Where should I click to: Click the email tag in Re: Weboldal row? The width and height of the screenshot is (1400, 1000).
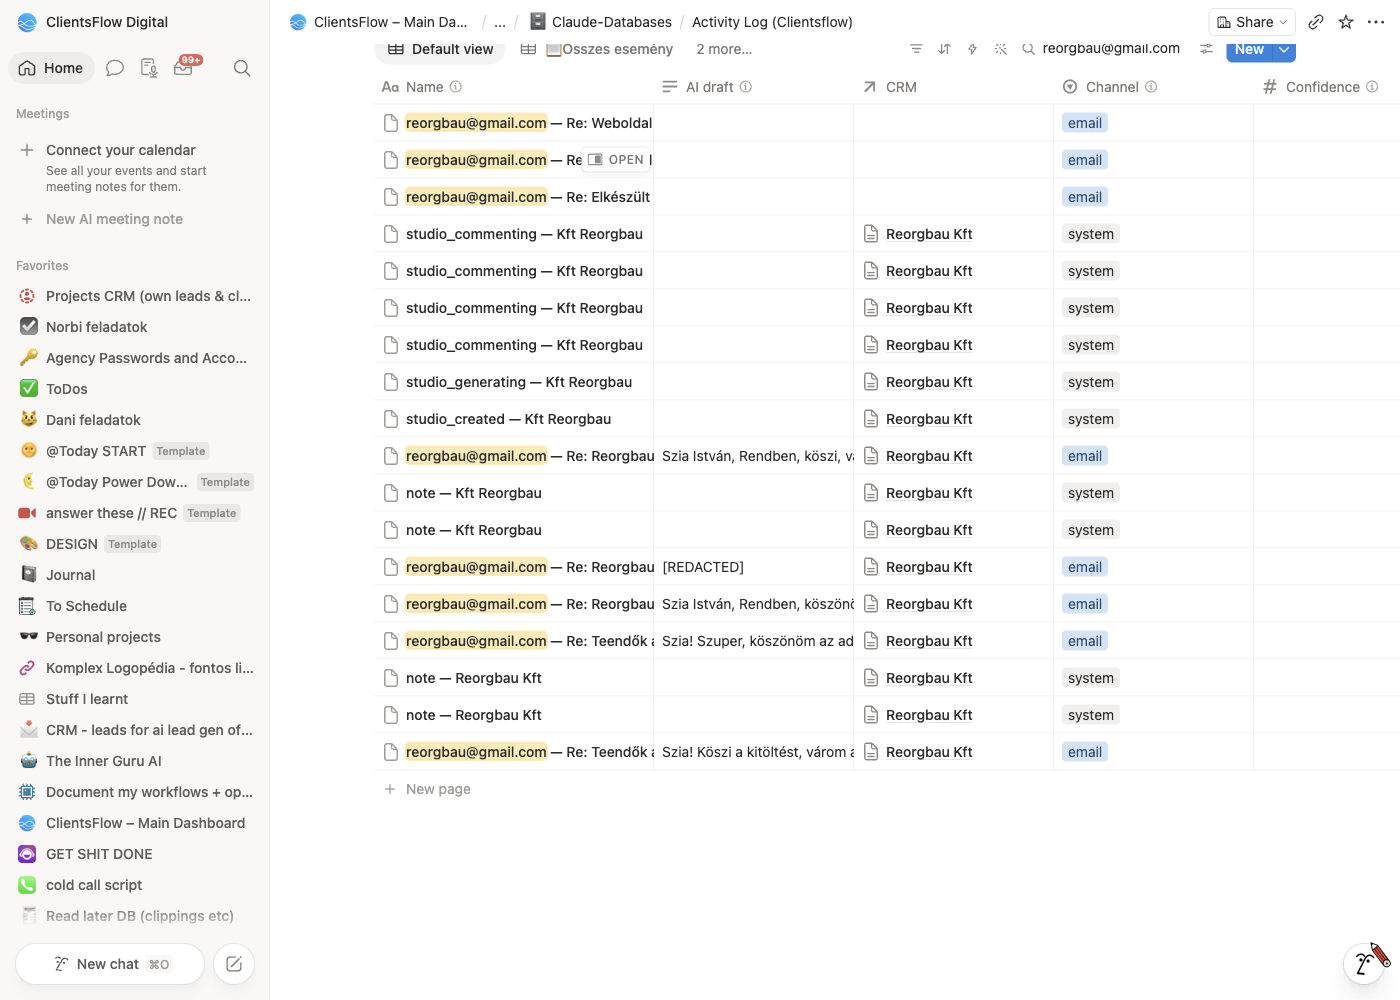point(1085,123)
